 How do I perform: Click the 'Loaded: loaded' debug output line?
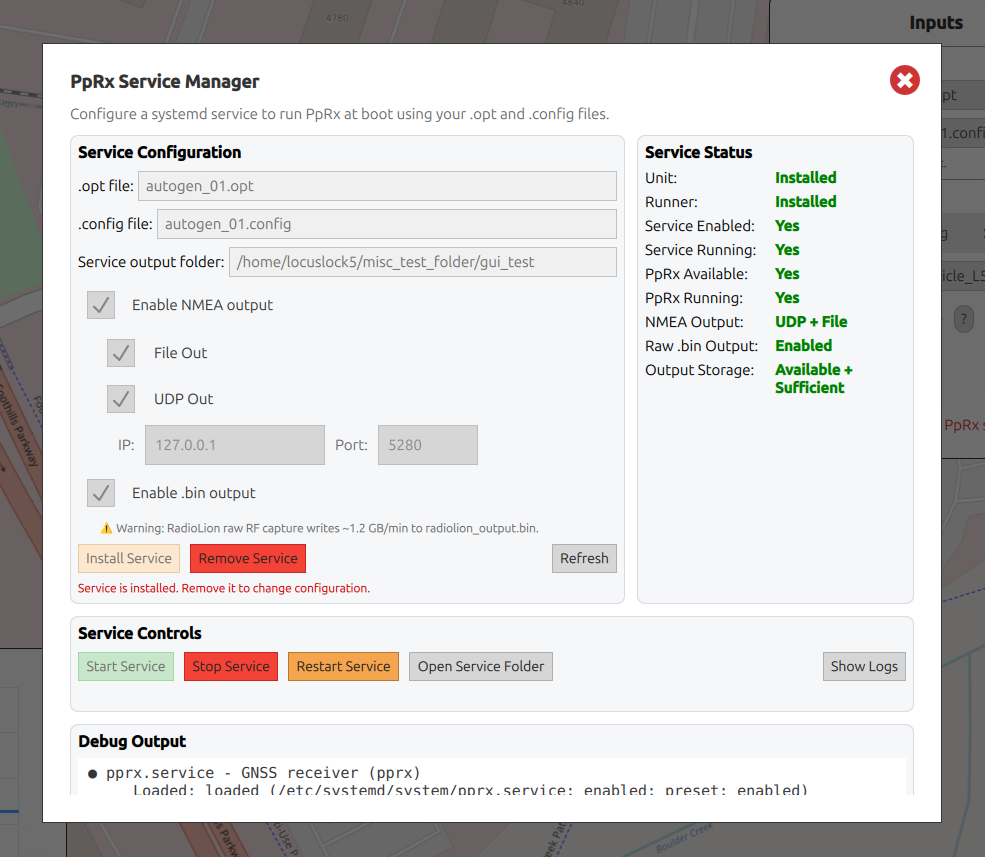pyautogui.click(x=470, y=790)
